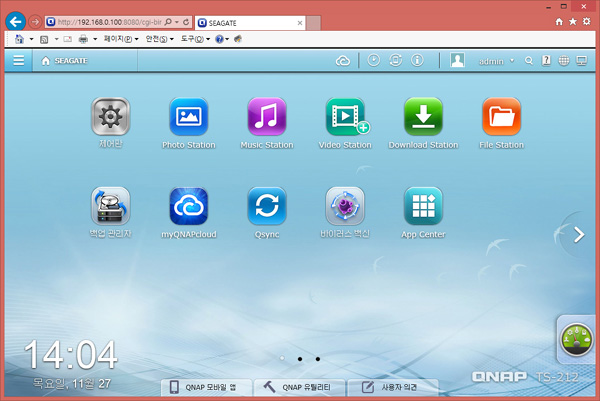Open the browser 도구(O) menu

click(x=193, y=39)
